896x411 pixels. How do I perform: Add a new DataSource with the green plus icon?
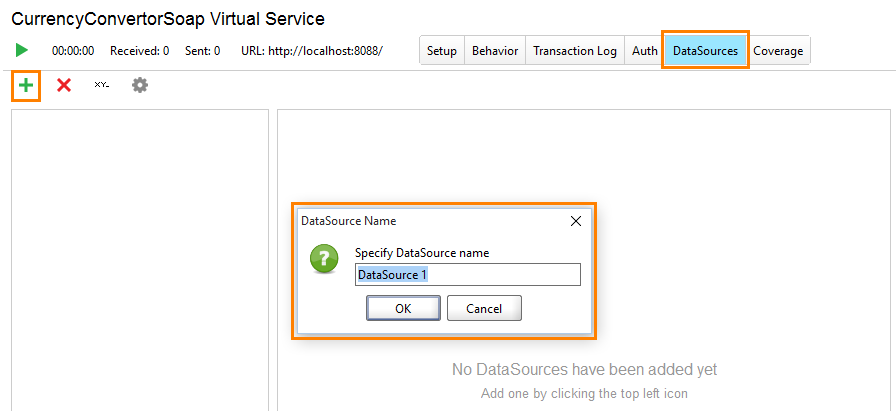click(x=26, y=86)
